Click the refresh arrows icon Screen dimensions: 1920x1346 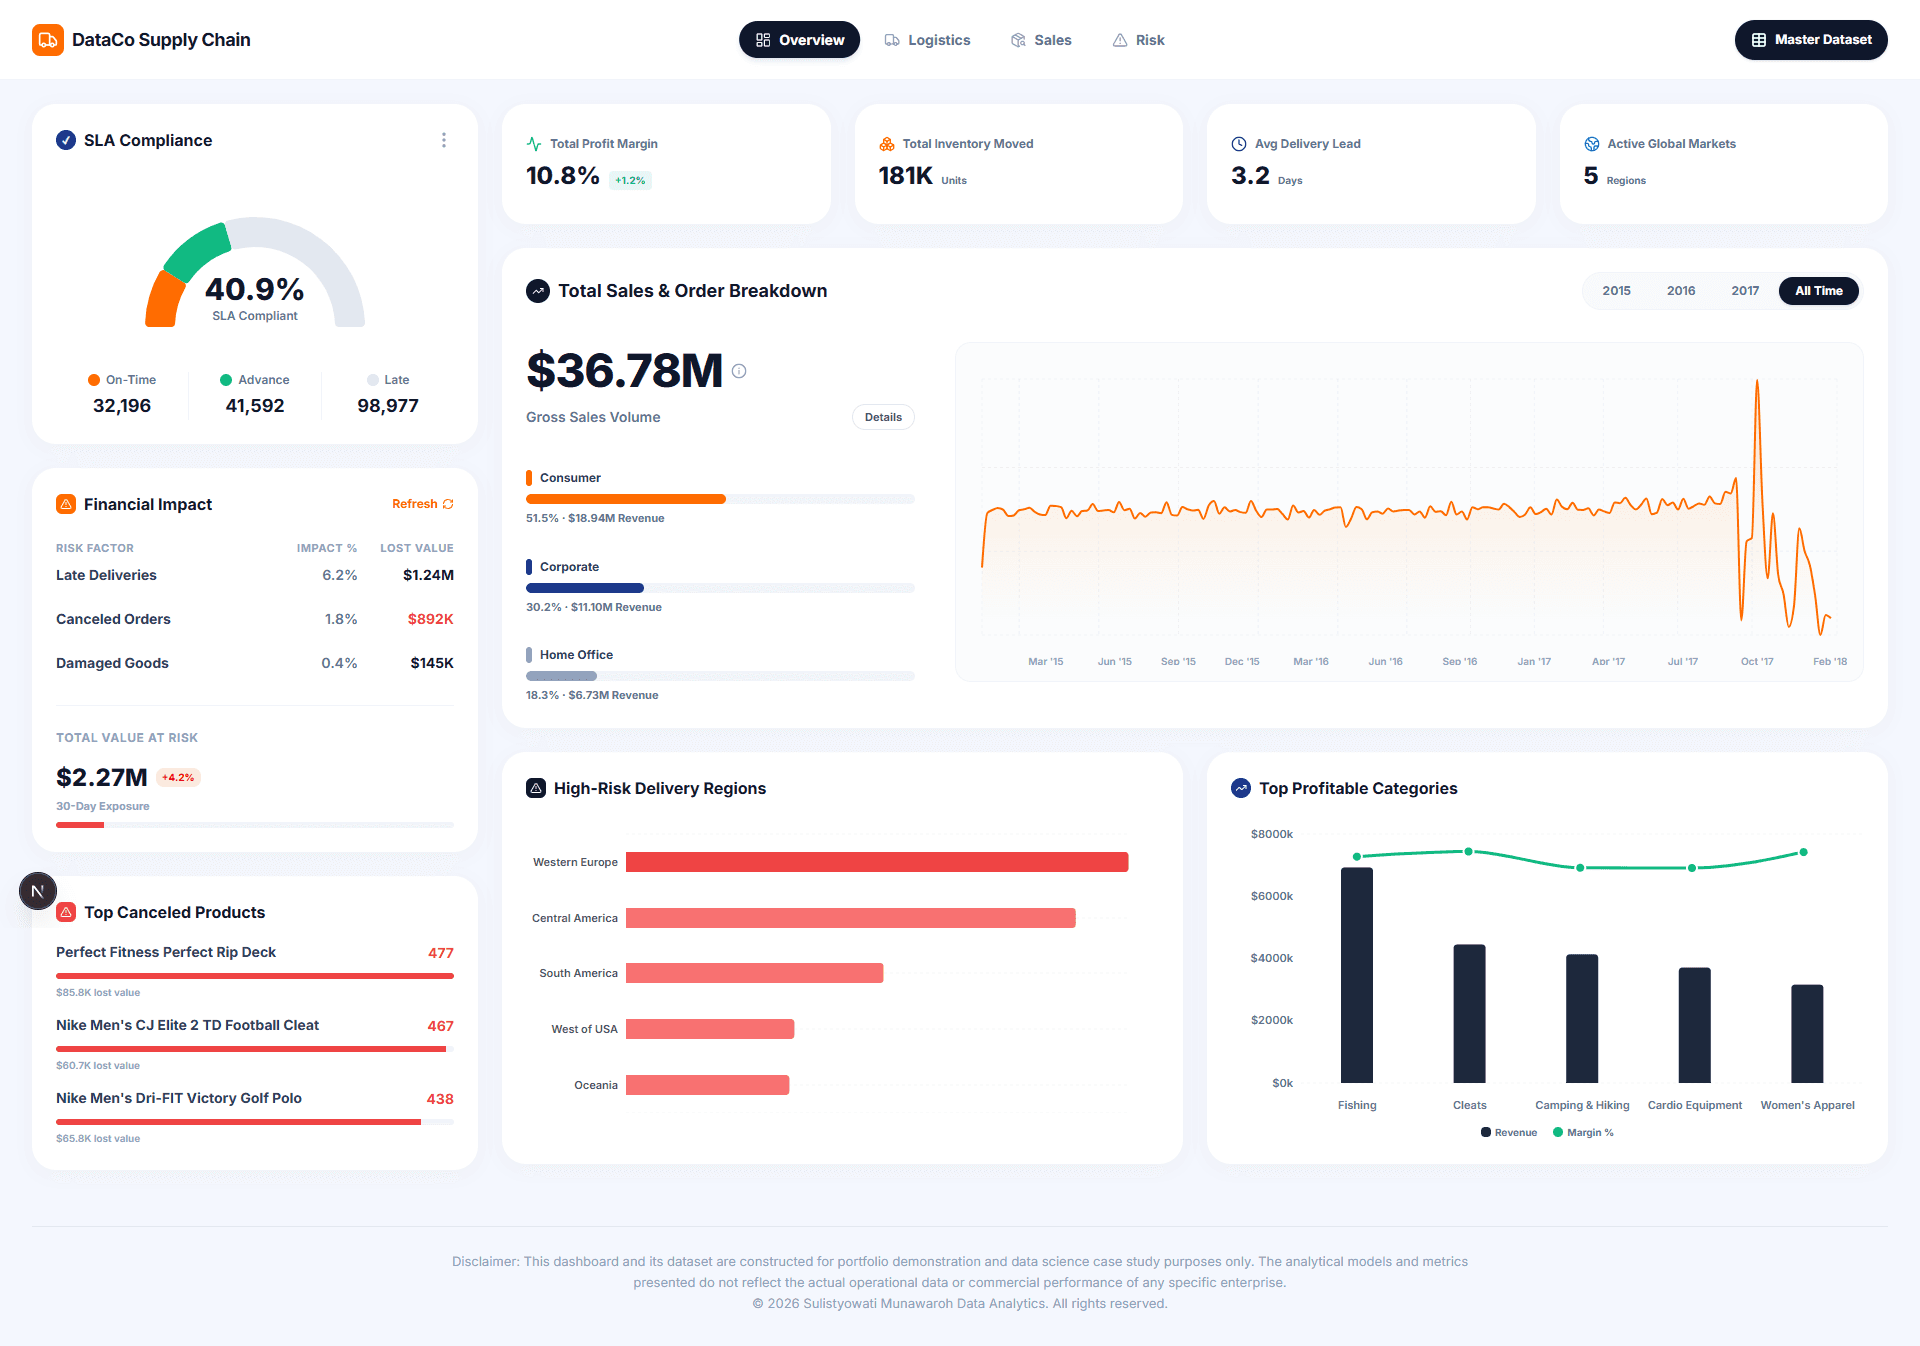[x=448, y=504]
